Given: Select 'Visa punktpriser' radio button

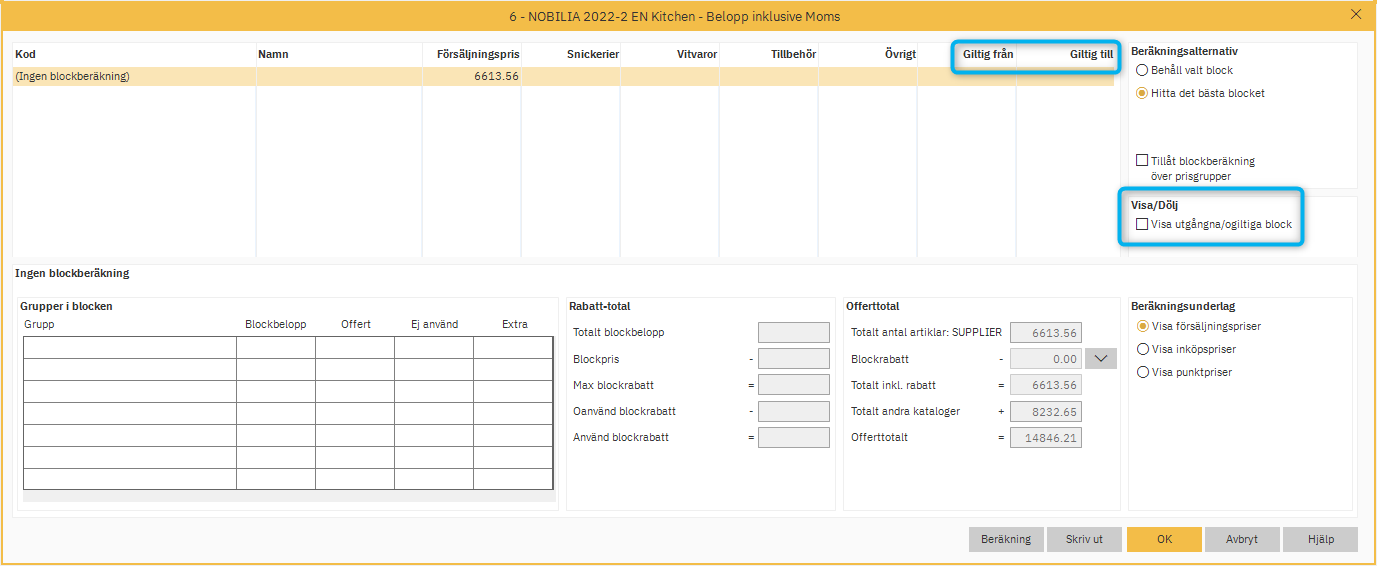Looking at the screenshot, I should pos(1142,372).
